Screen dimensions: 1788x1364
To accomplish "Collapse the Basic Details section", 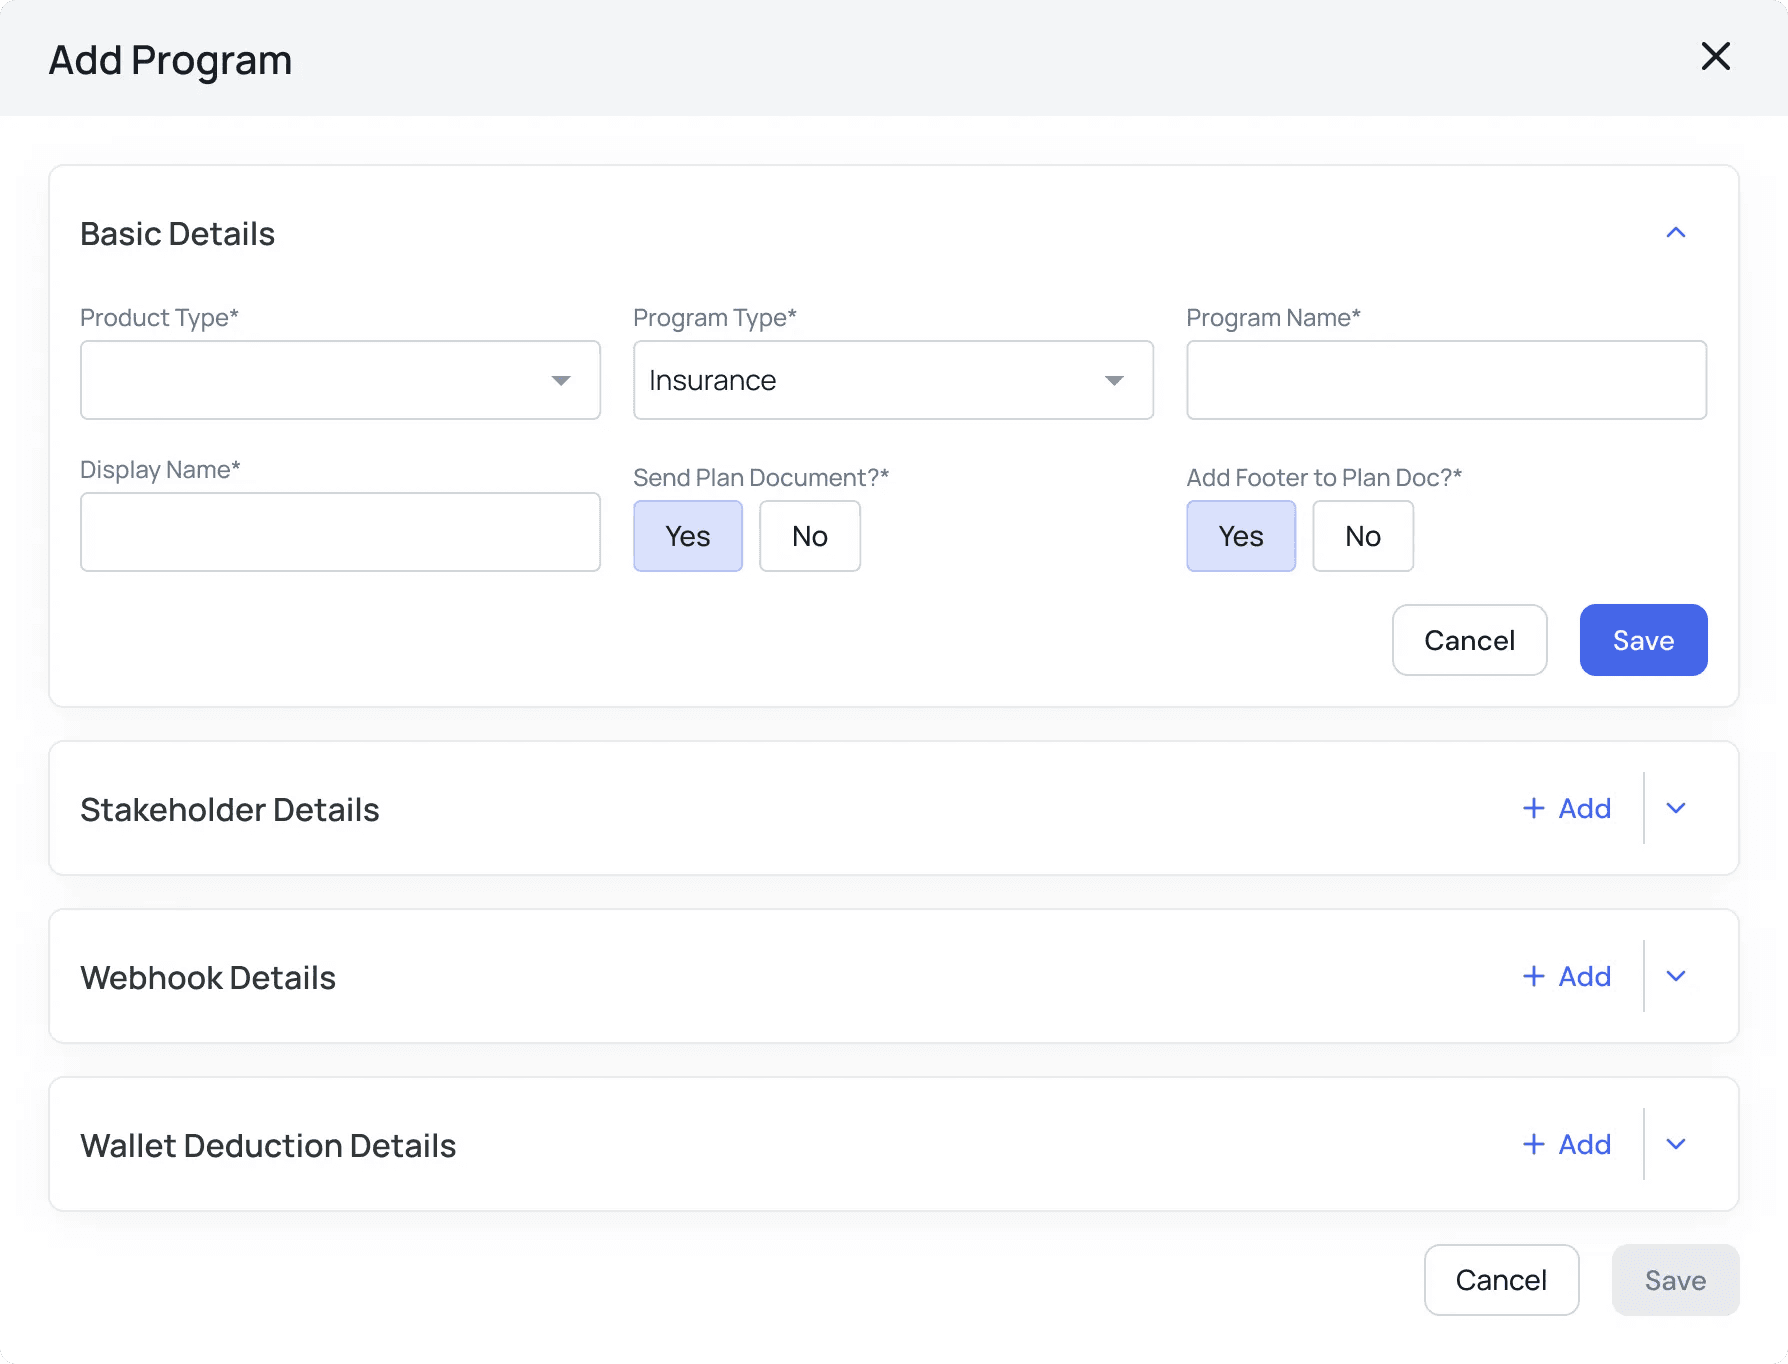I will pos(1676,233).
